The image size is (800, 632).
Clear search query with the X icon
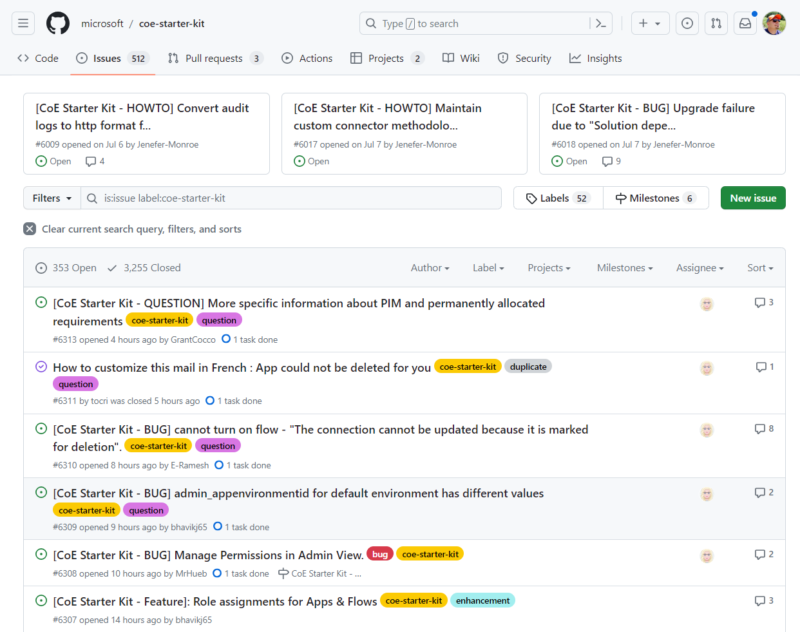point(30,229)
